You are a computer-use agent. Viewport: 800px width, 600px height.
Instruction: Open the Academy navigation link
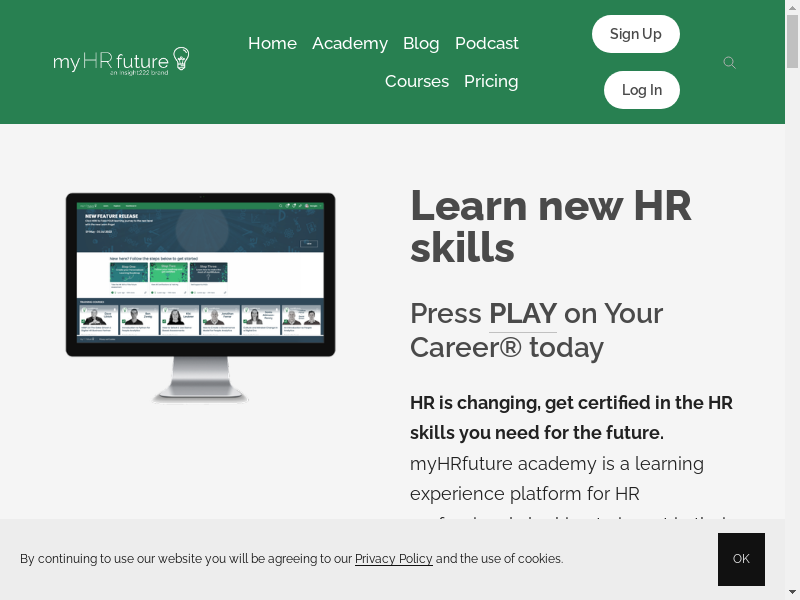[x=349, y=43]
